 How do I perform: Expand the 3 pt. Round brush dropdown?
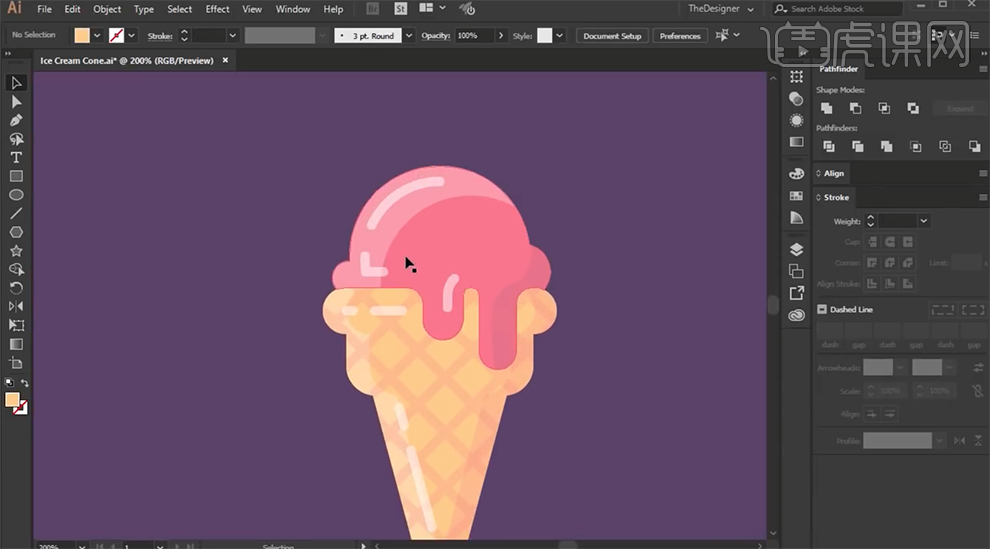pyautogui.click(x=409, y=36)
